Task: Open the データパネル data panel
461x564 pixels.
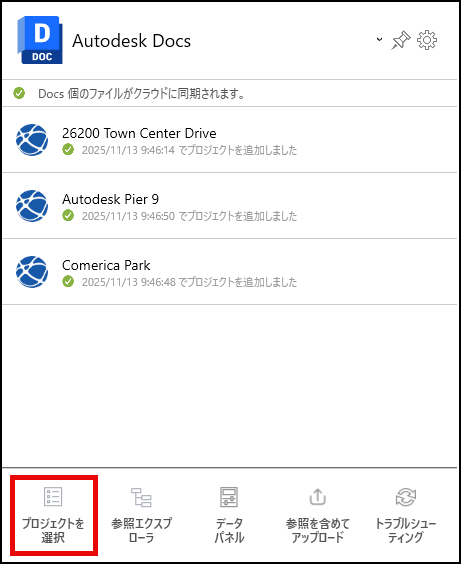Action: pyautogui.click(x=229, y=515)
